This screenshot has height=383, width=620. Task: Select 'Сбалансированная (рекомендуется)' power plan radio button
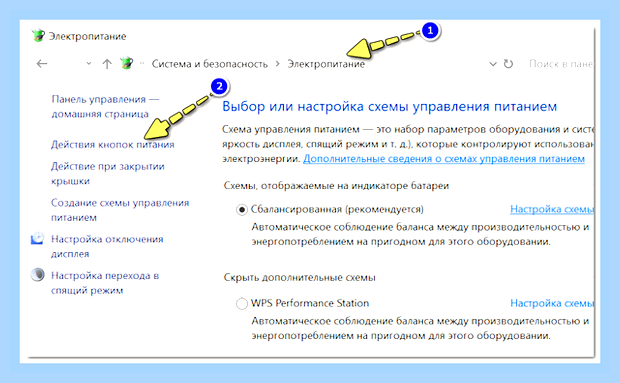(x=242, y=209)
